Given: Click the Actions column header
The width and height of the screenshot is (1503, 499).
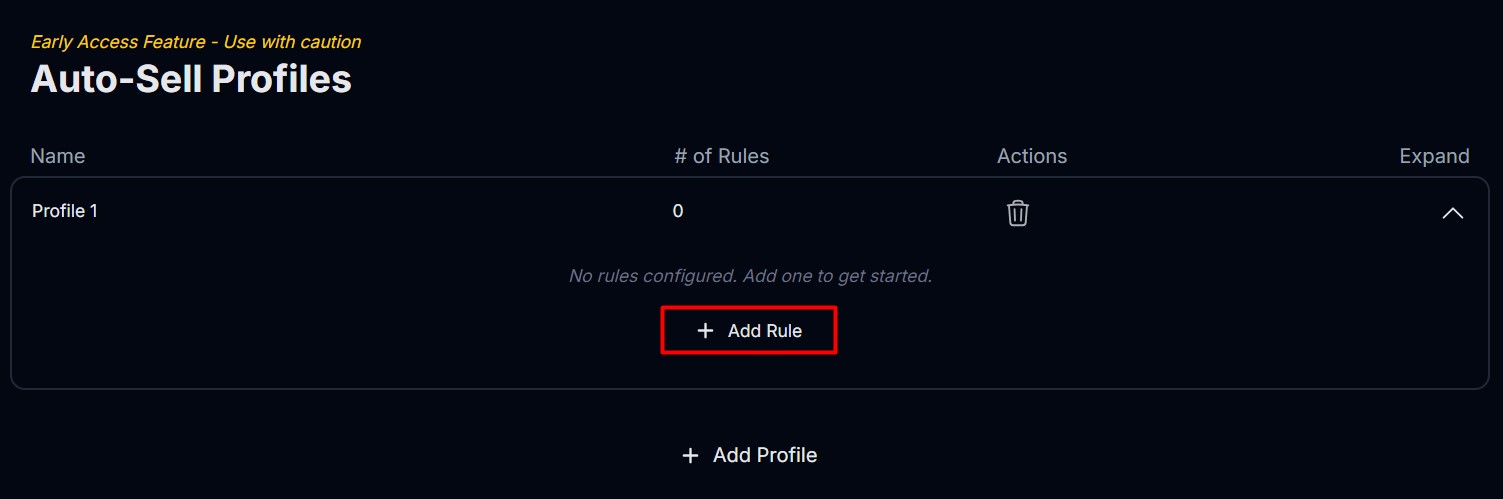Looking at the screenshot, I should [1031, 156].
